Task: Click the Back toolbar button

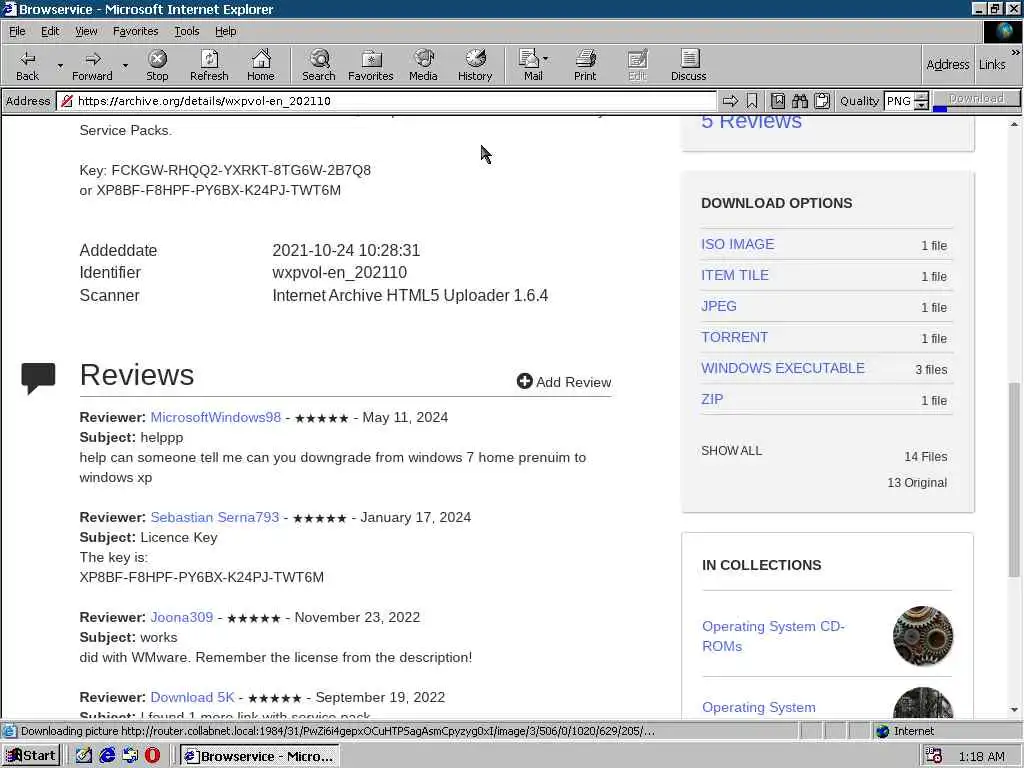Action: pyautogui.click(x=27, y=65)
